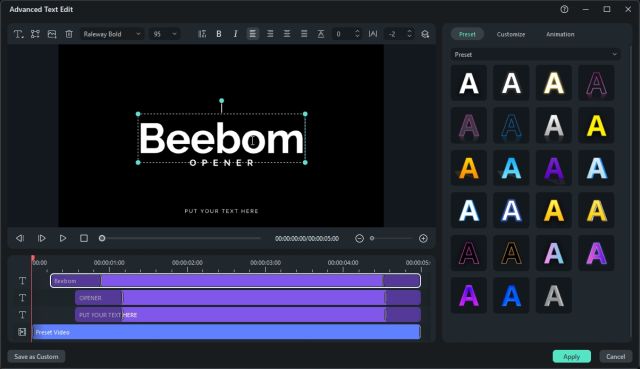The width and height of the screenshot is (640, 369).
Task: Select the PUT YOUR TEXT HERE clip in timeline
Action: (248, 315)
